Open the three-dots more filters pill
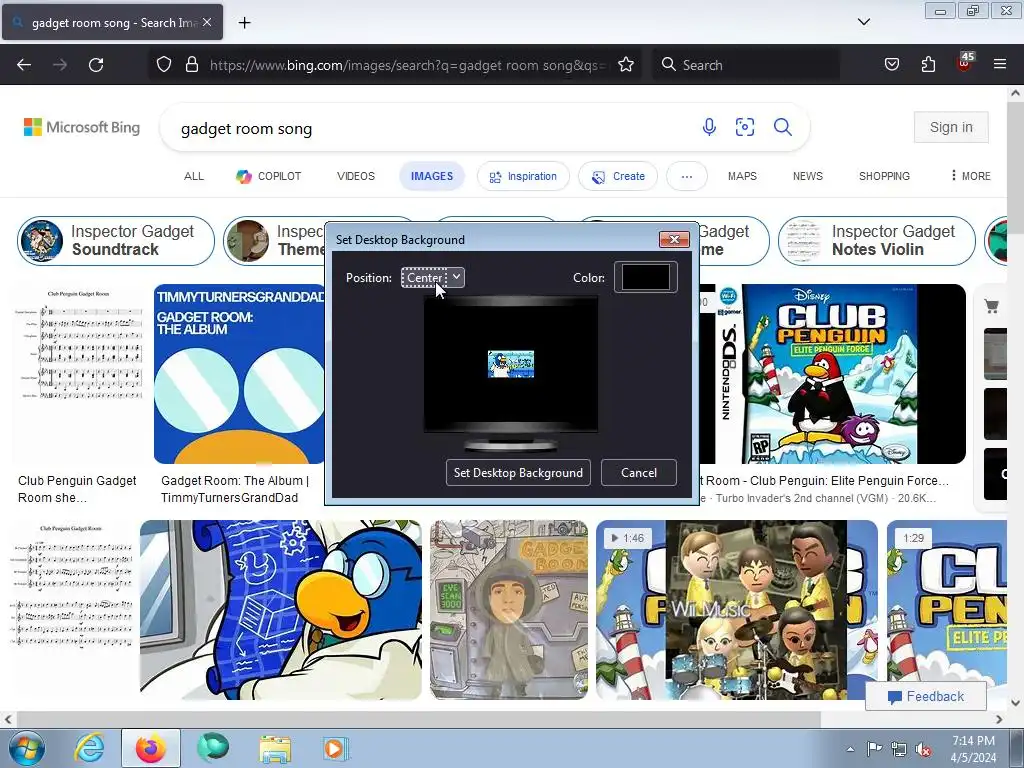Image resolution: width=1024 pixels, height=768 pixels. (686, 176)
